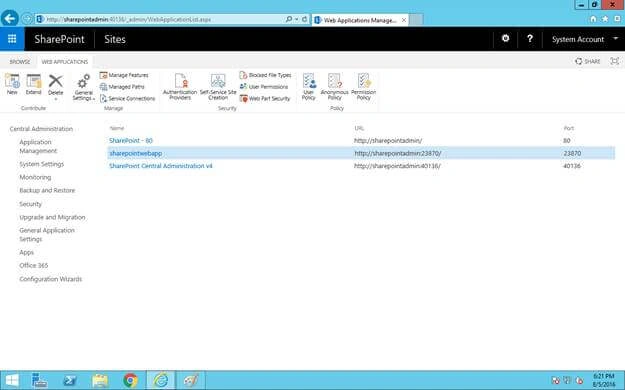The height and width of the screenshot is (390, 625).
Task: Open User Permissions
Action: 263,87
